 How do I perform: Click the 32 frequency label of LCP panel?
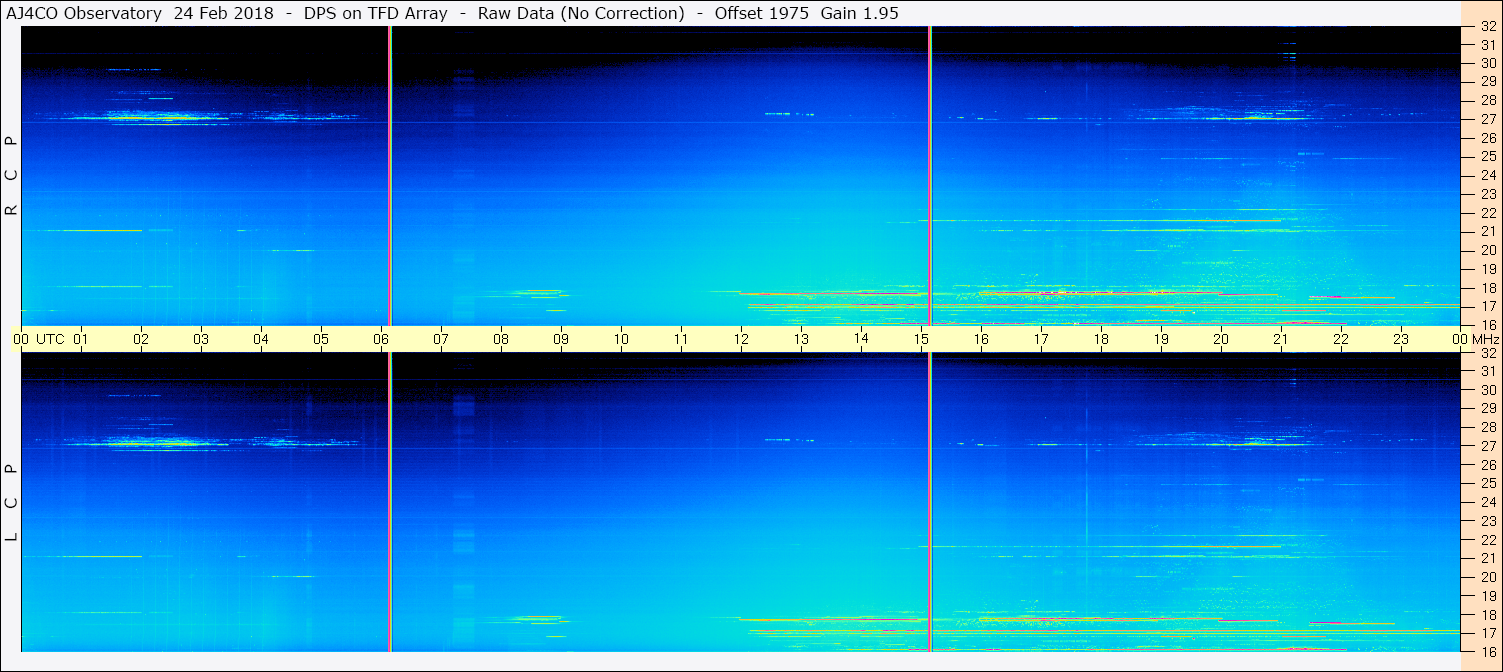click(x=1488, y=353)
